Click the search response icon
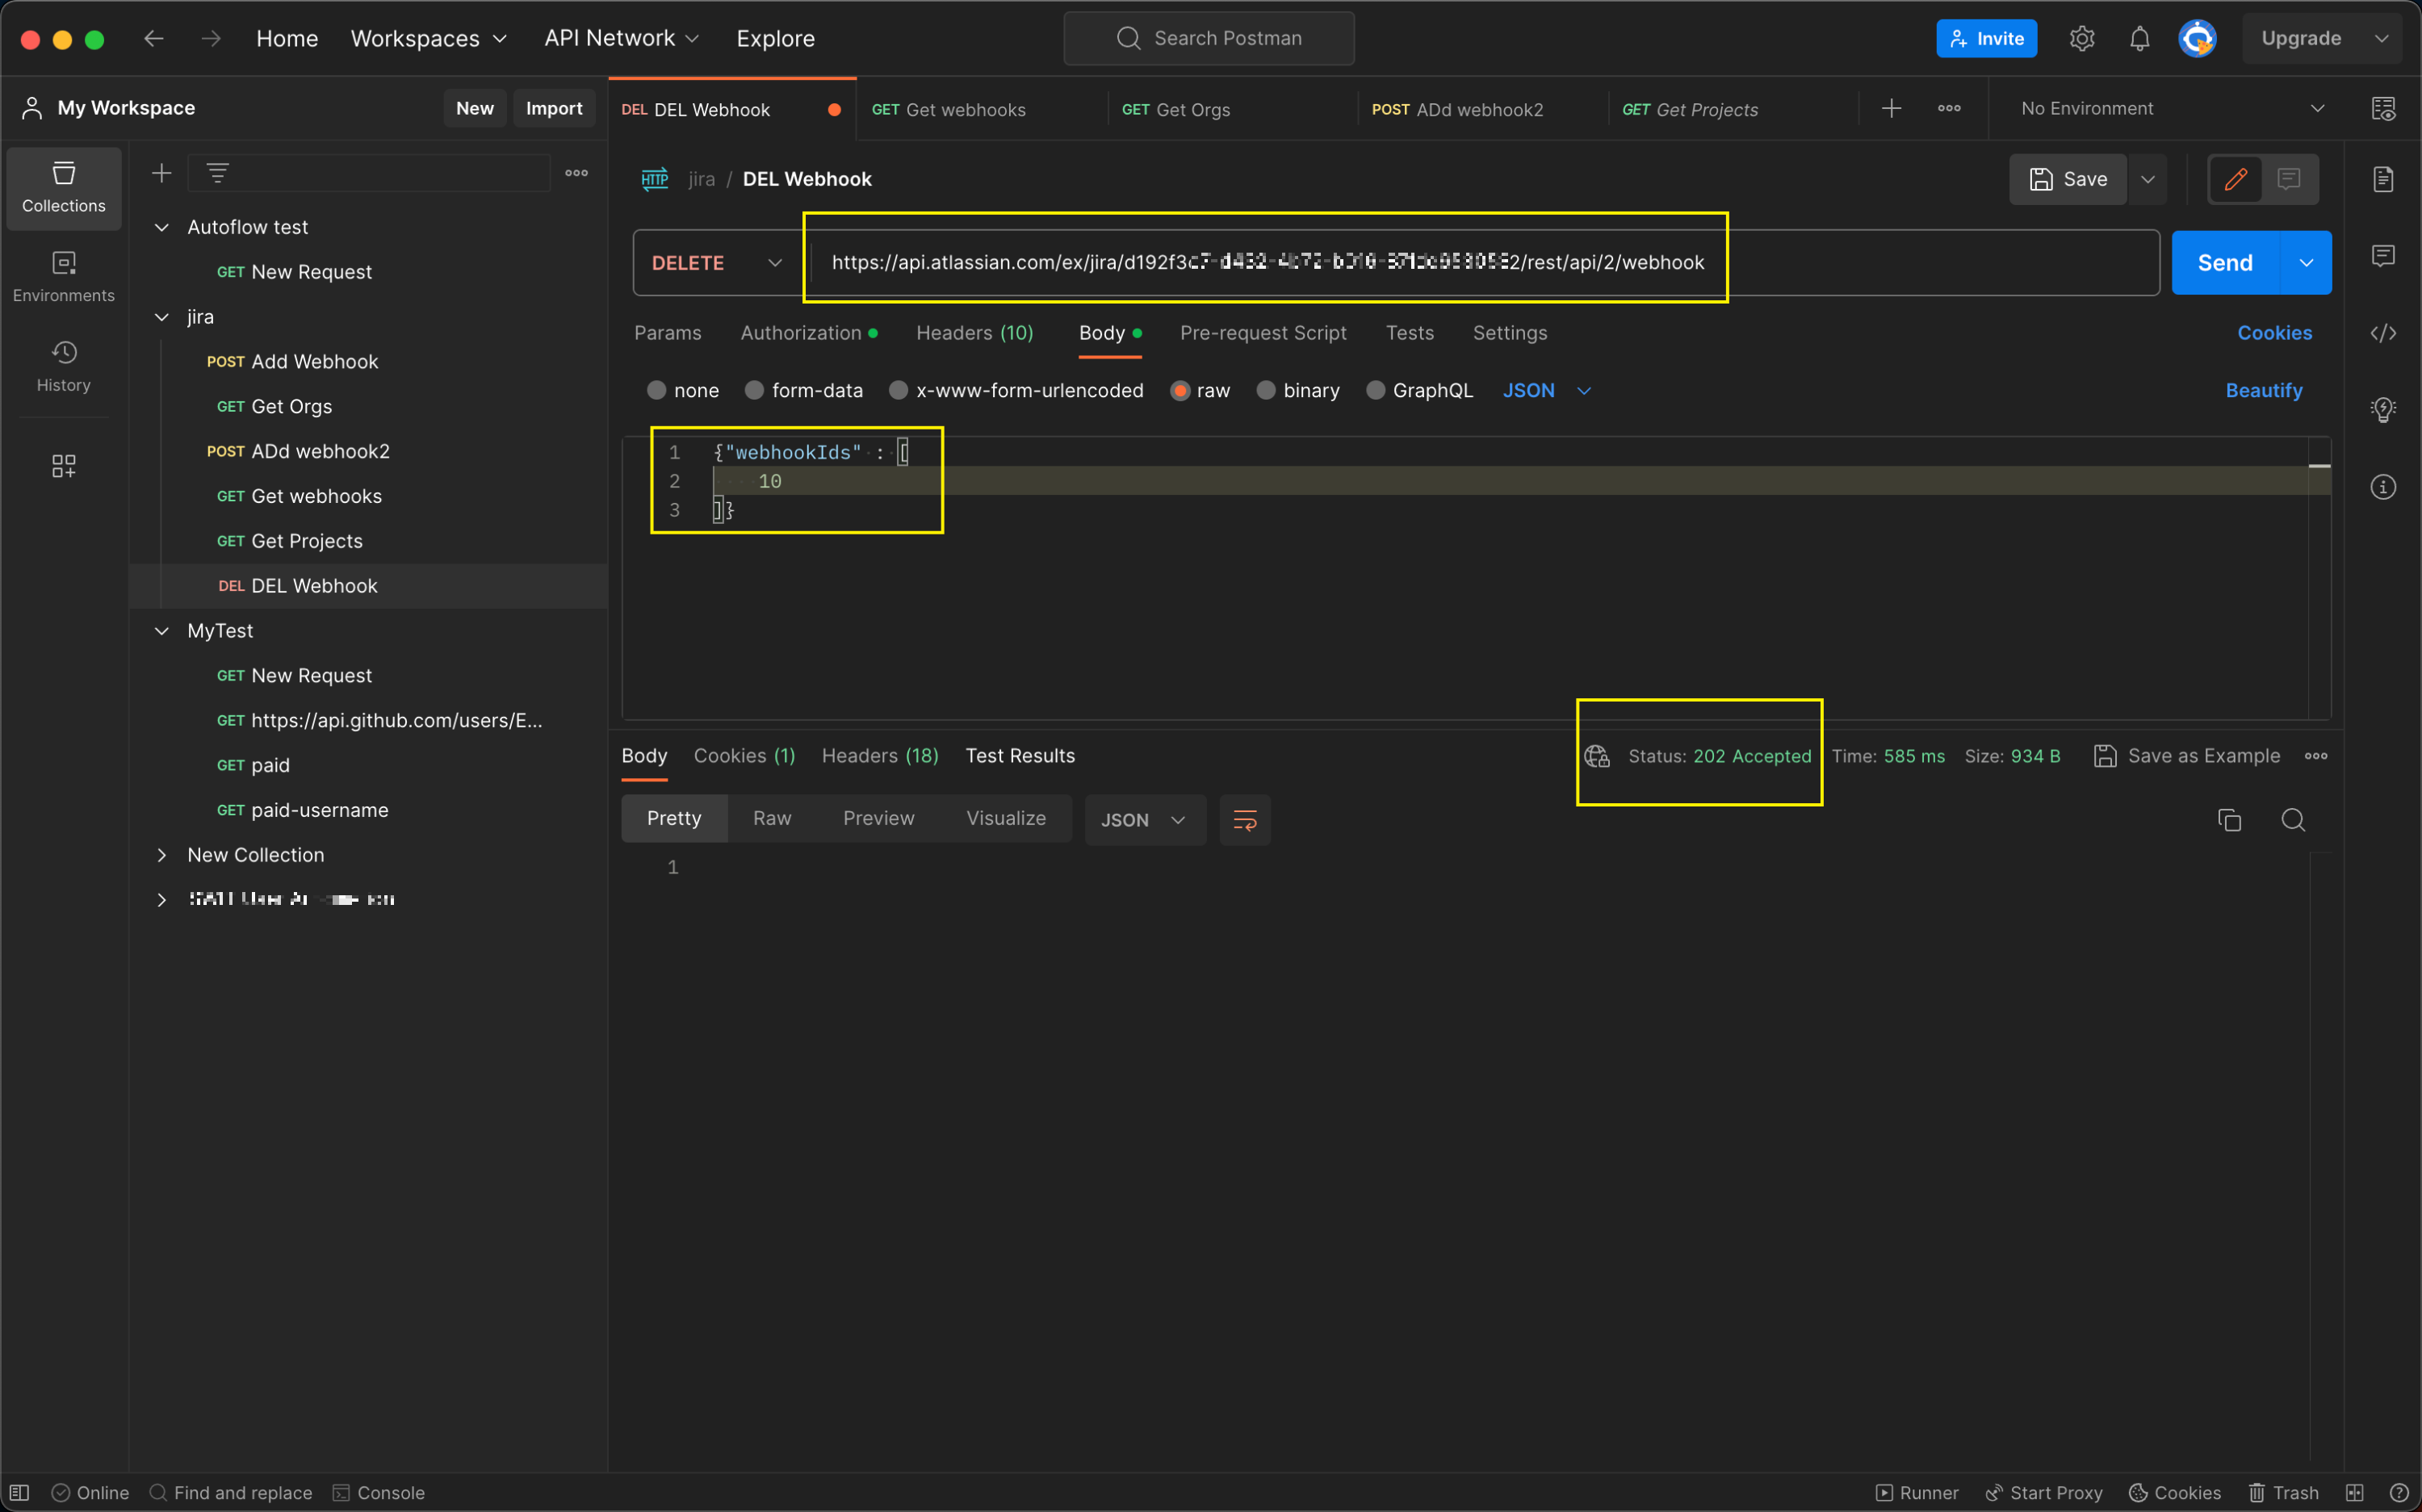Viewport: 2422px width, 1512px height. 2293,820
